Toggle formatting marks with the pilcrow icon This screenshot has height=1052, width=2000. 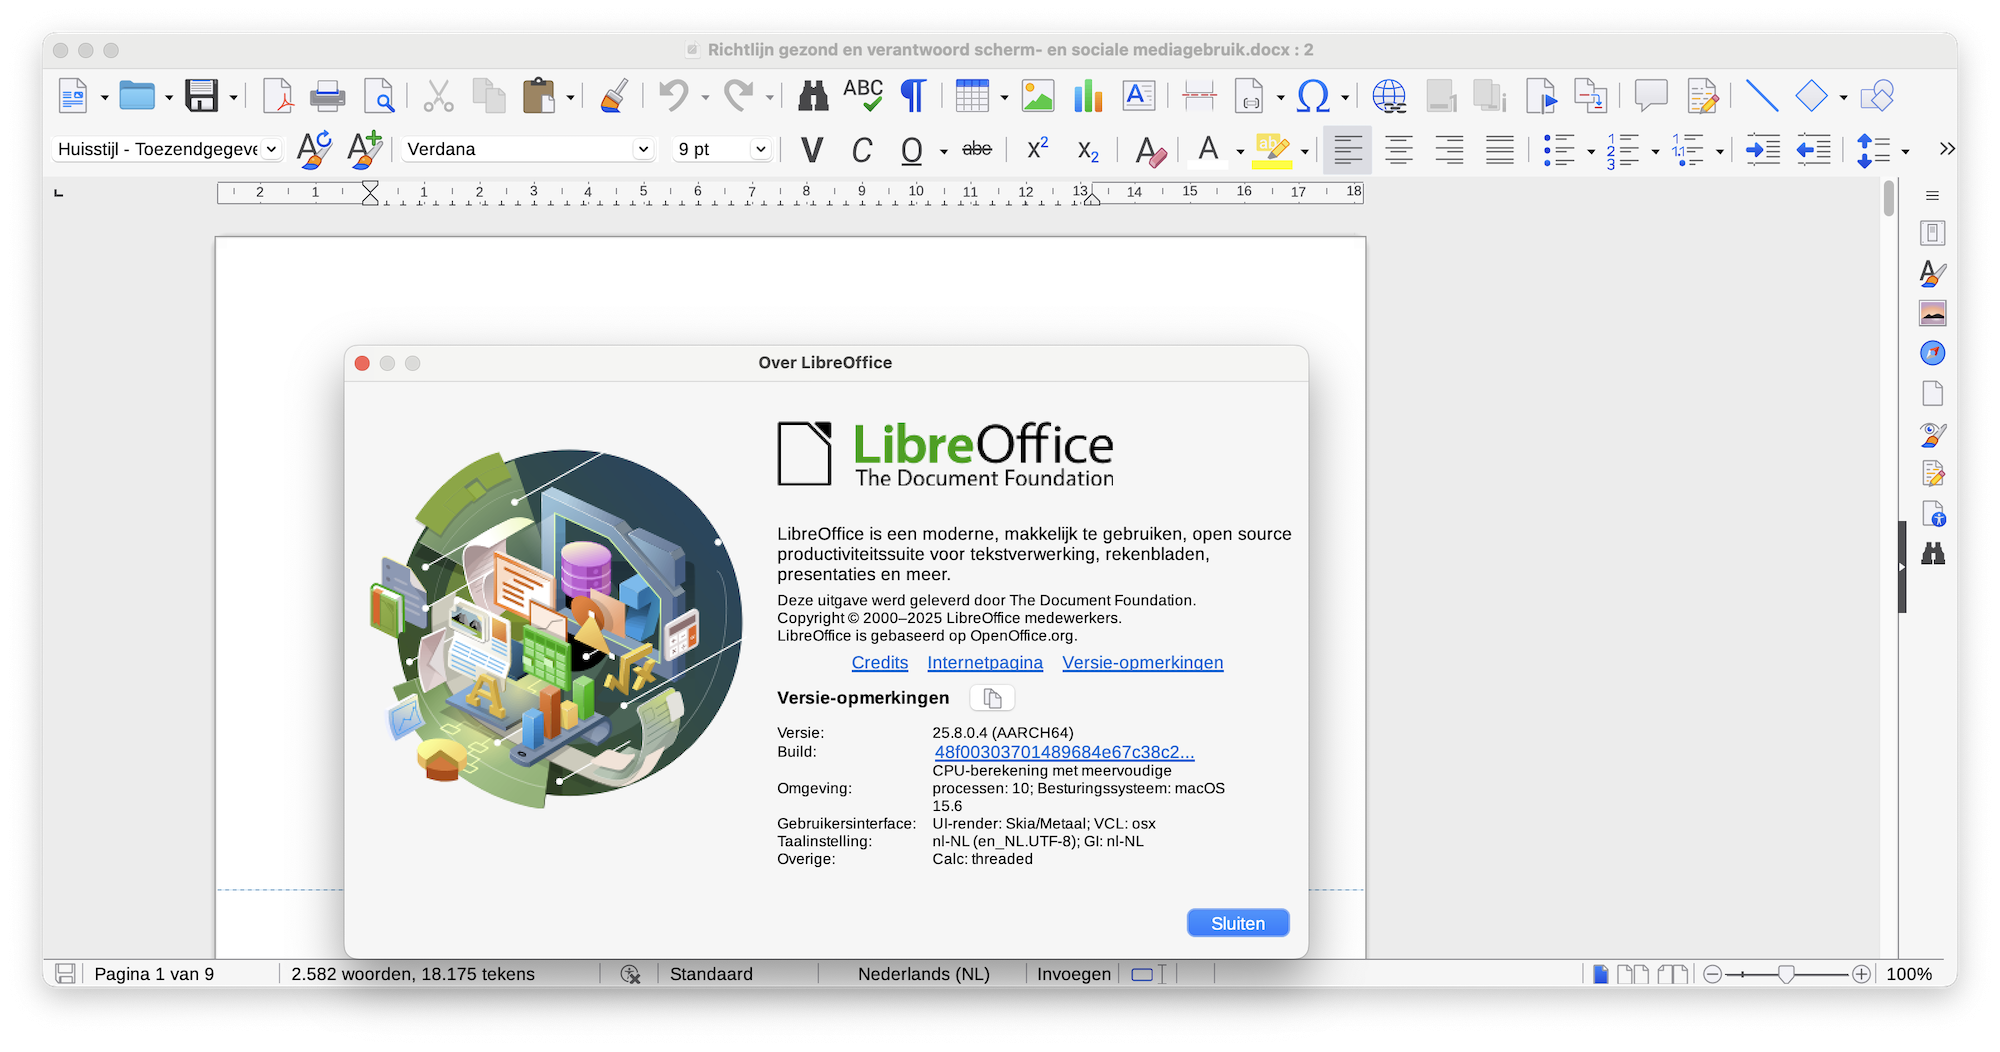(x=913, y=97)
